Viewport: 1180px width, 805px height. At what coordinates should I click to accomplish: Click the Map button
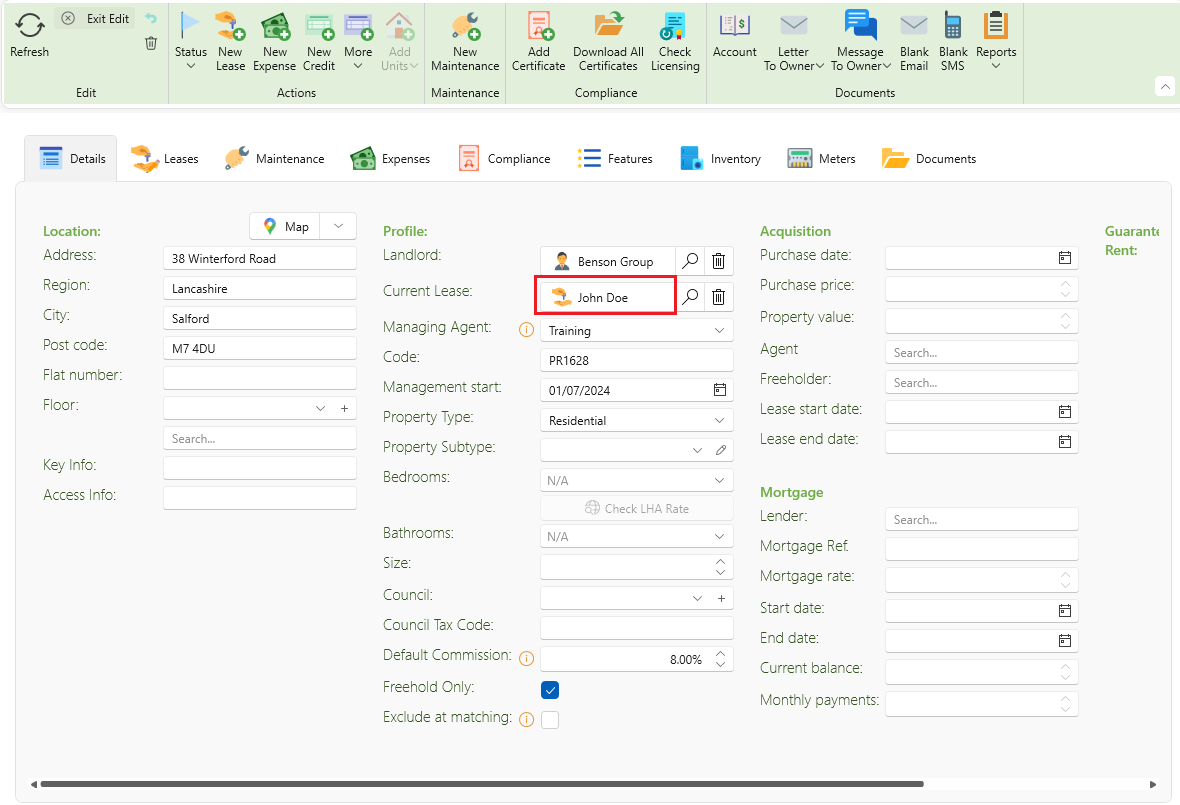click(x=285, y=226)
